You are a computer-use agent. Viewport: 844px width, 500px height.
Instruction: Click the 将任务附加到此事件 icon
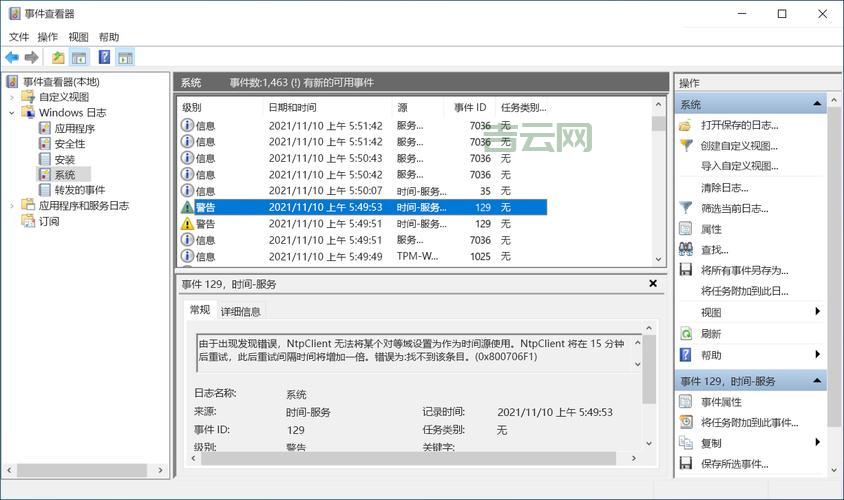tap(686, 422)
